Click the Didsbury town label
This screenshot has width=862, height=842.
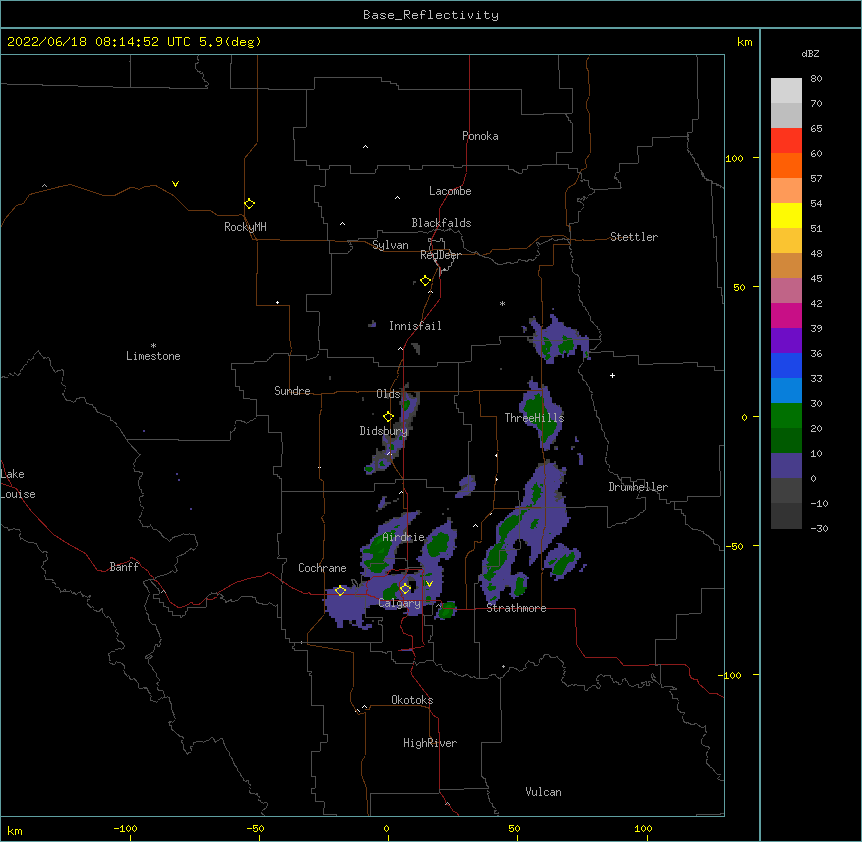tap(384, 431)
